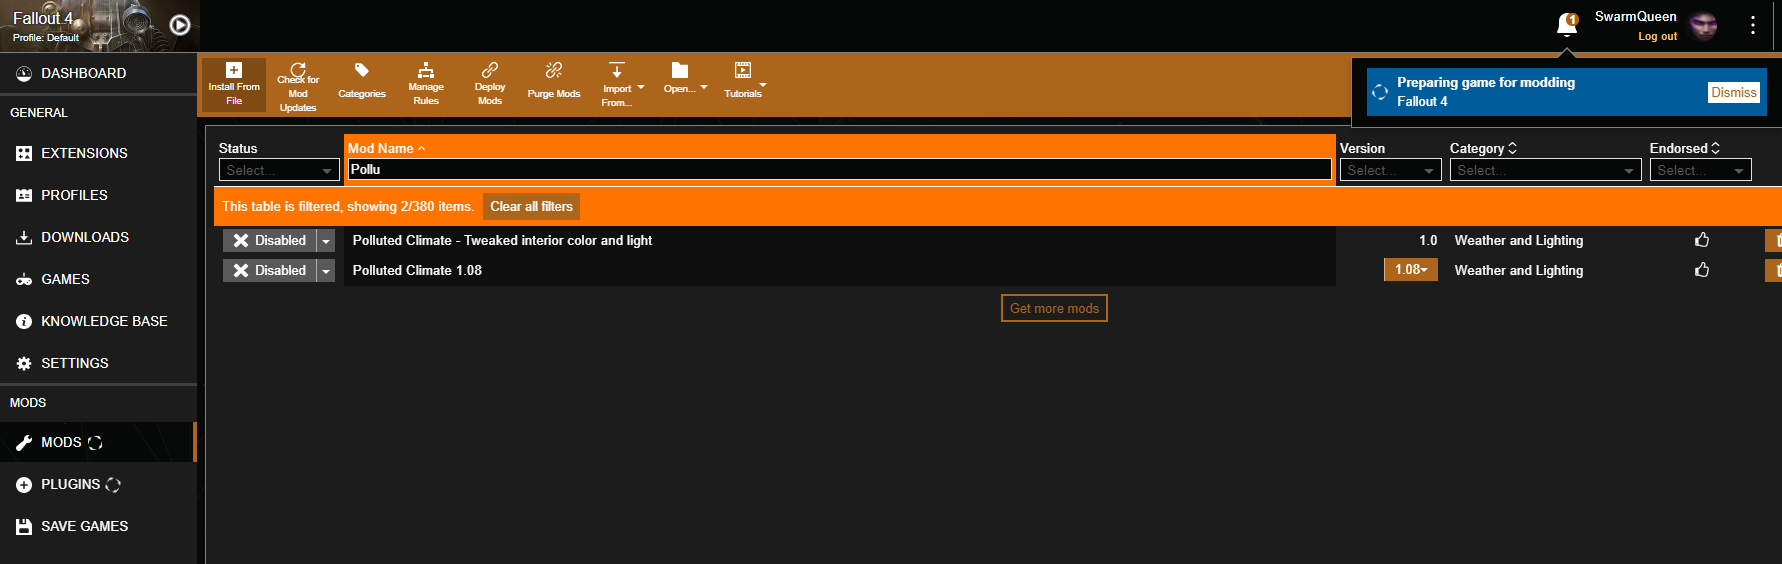Open Manage Rules
Image resolution: width=1782 pixels, height=564 pixels.
426,84
